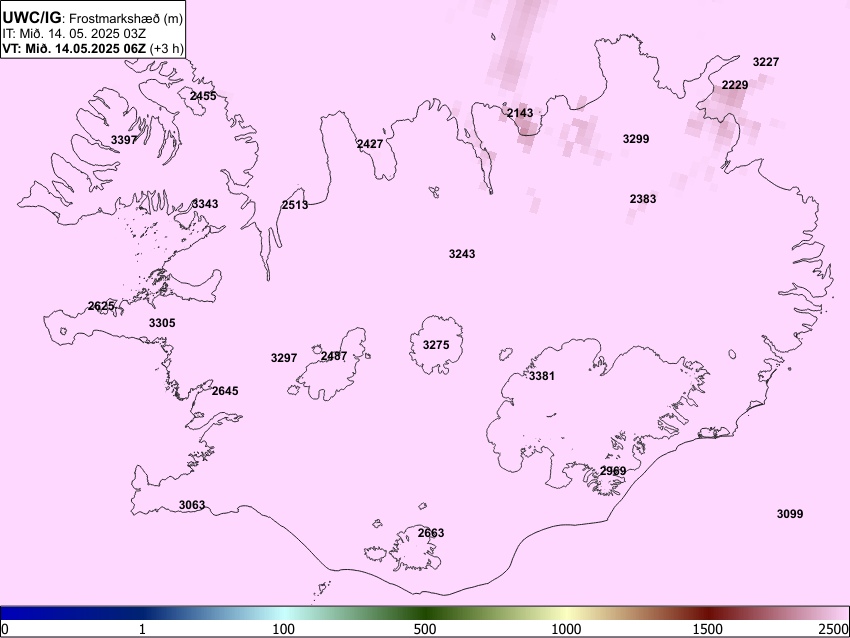Click the map value 3063
Image resolution: width=850 pixels, height=638 pixels.
192,505
